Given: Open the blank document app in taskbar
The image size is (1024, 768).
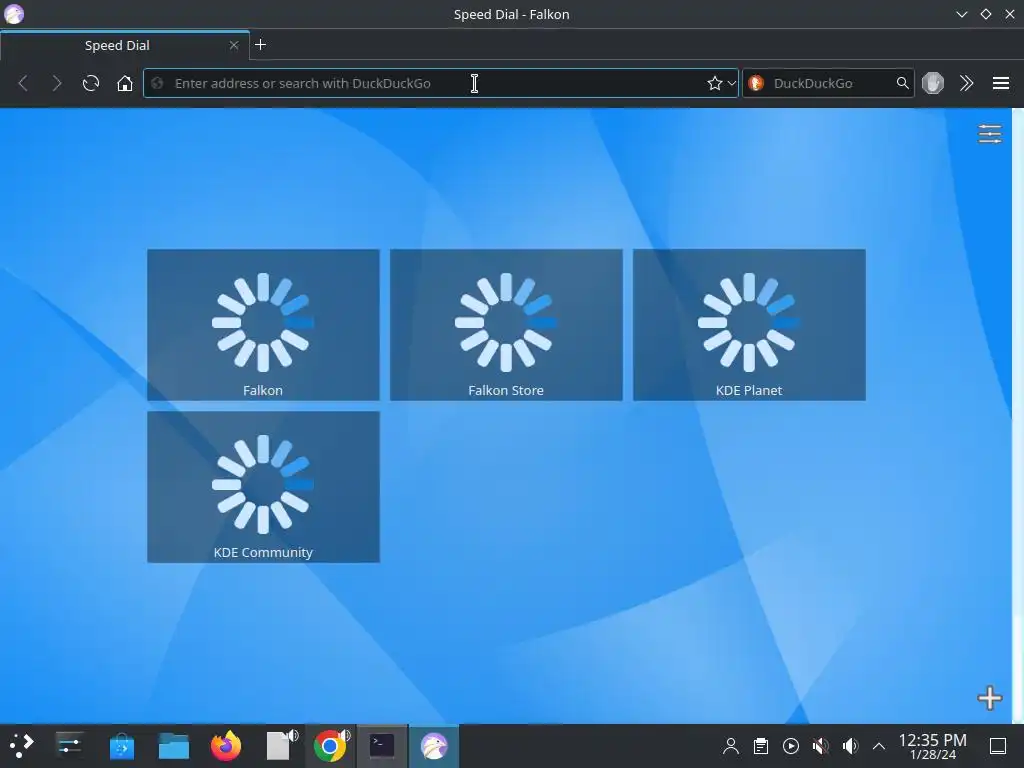Looking at the screenshot, I should pos(278,745).
